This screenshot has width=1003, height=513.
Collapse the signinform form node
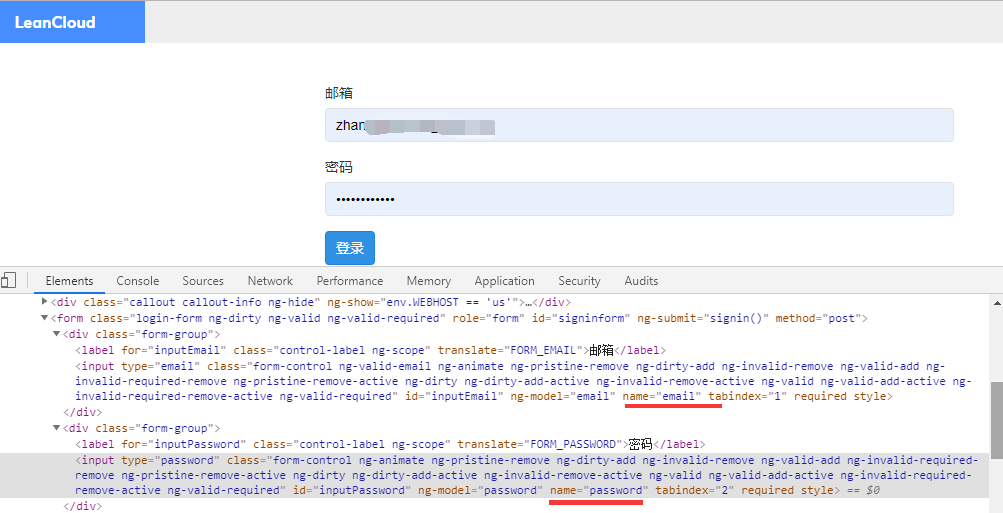tap(44, 318)
